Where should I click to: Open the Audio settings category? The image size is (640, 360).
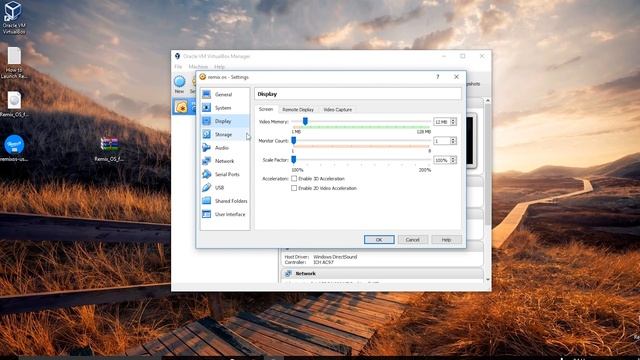click(225, 148)
